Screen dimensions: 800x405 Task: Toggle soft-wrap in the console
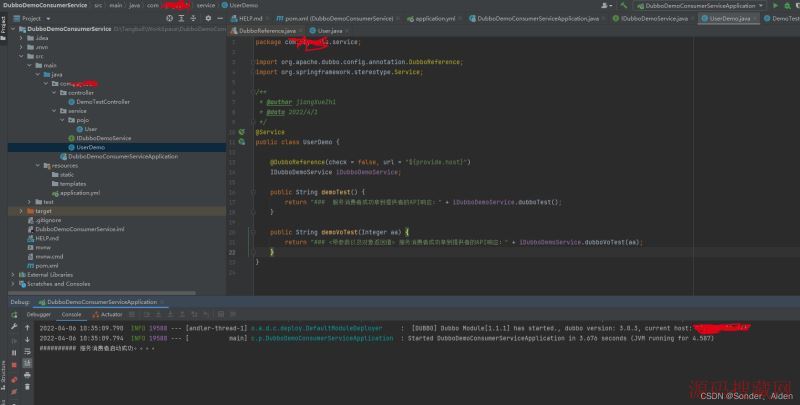pos(28,351)
